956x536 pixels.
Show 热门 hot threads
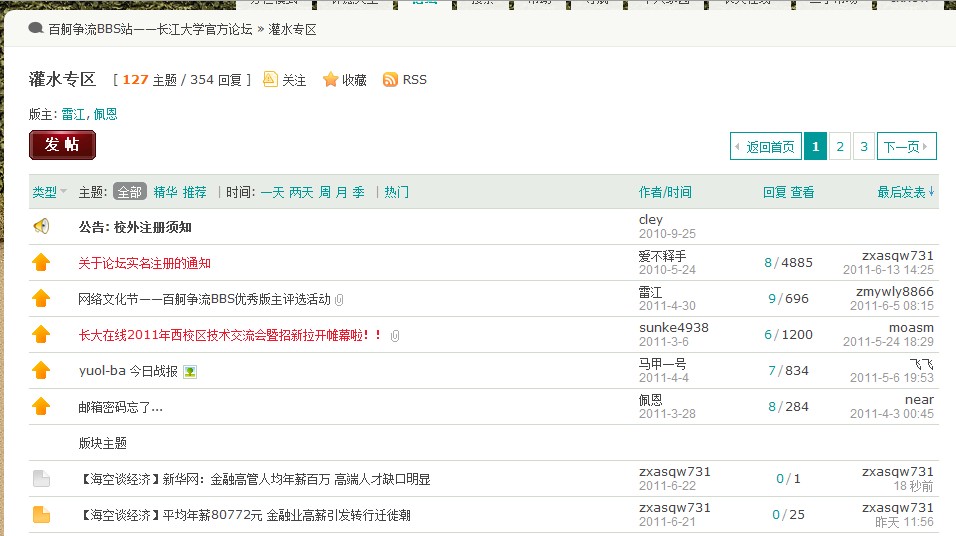[x=396, y=192]
